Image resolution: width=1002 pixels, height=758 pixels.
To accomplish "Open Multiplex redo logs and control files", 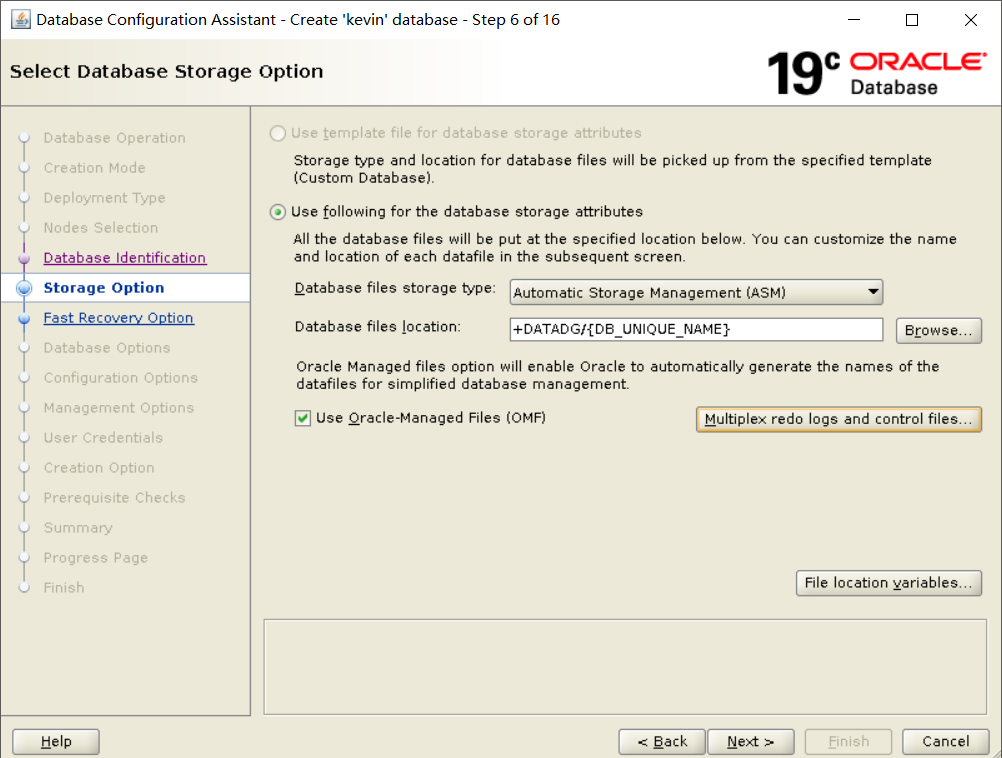I will tap(838, 419).
